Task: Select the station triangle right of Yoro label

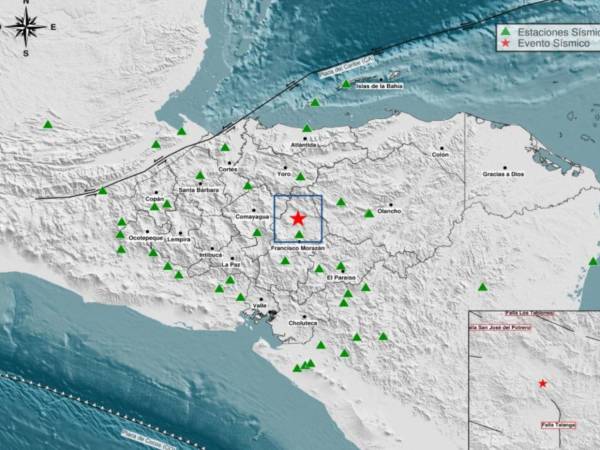Action: [x=300, y=176]
